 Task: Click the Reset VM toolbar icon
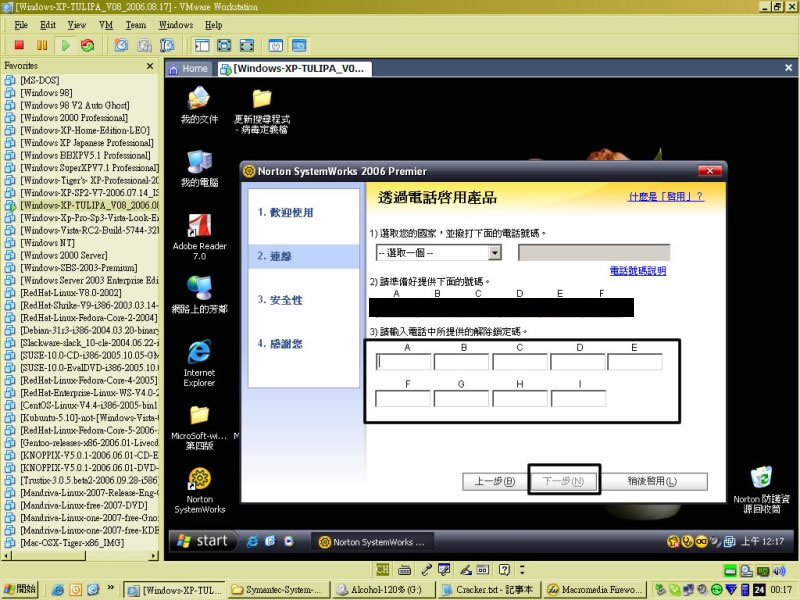[87, 45]
